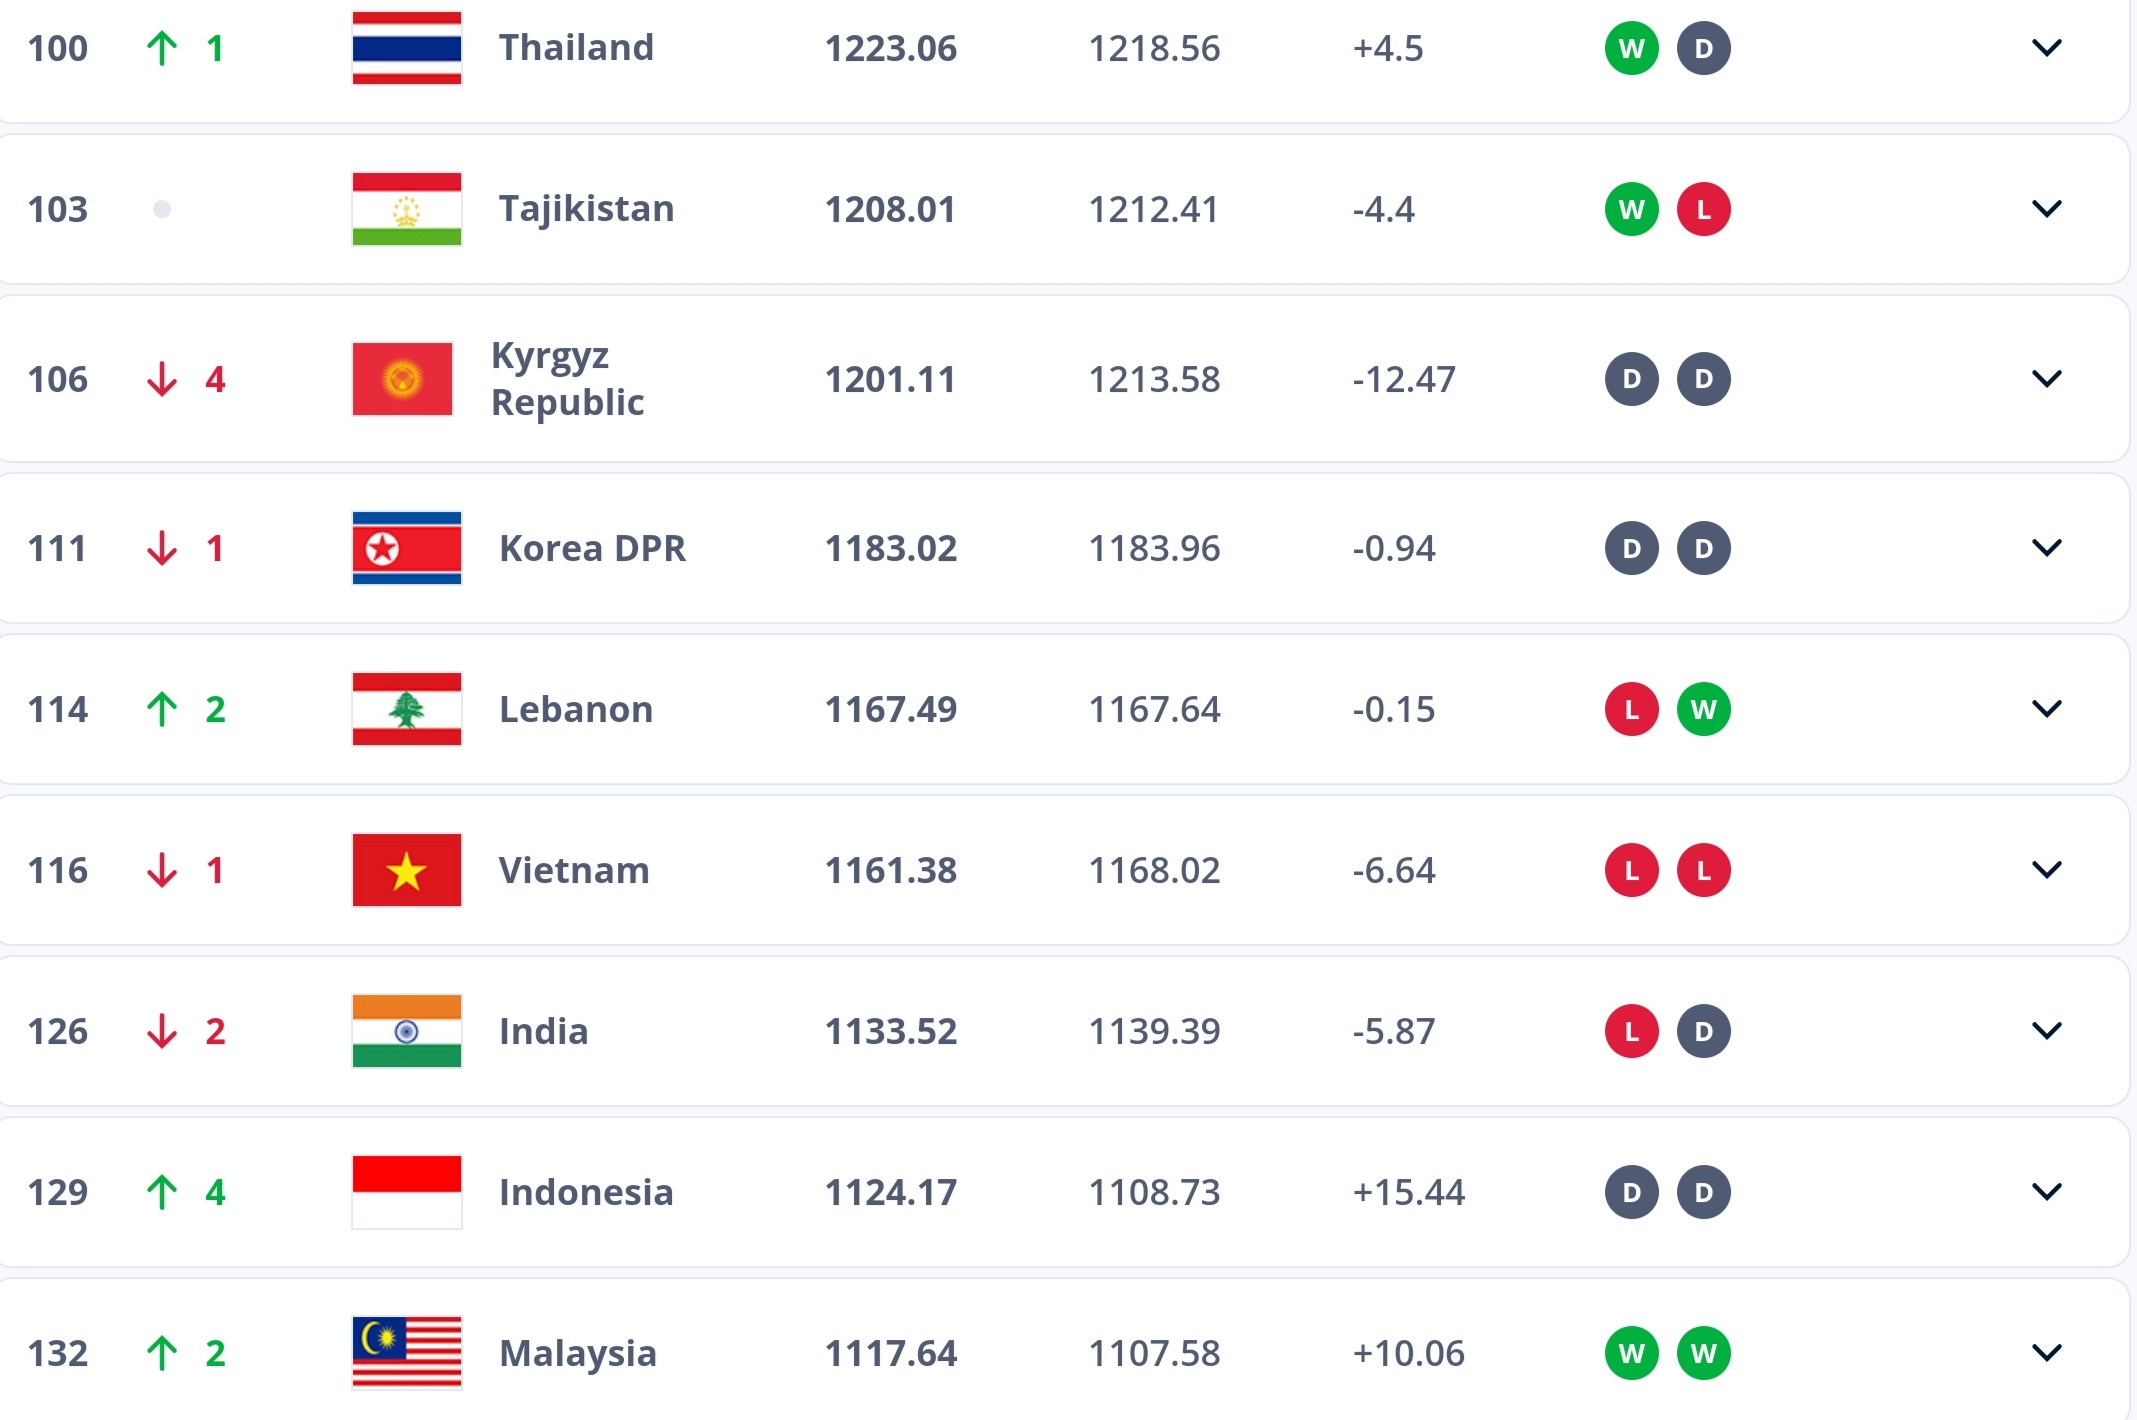Expand the Kyrgyz Republic row chevron

click(2047, 379)
